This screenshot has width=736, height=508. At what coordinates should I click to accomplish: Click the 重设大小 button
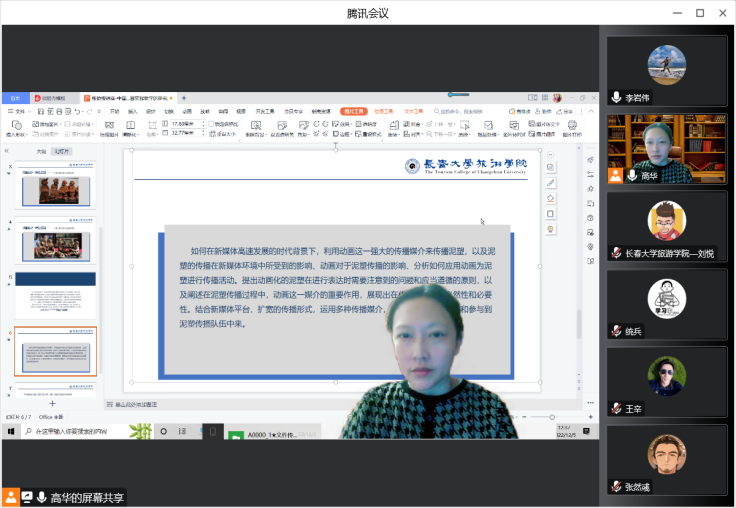tap(223, 134)
